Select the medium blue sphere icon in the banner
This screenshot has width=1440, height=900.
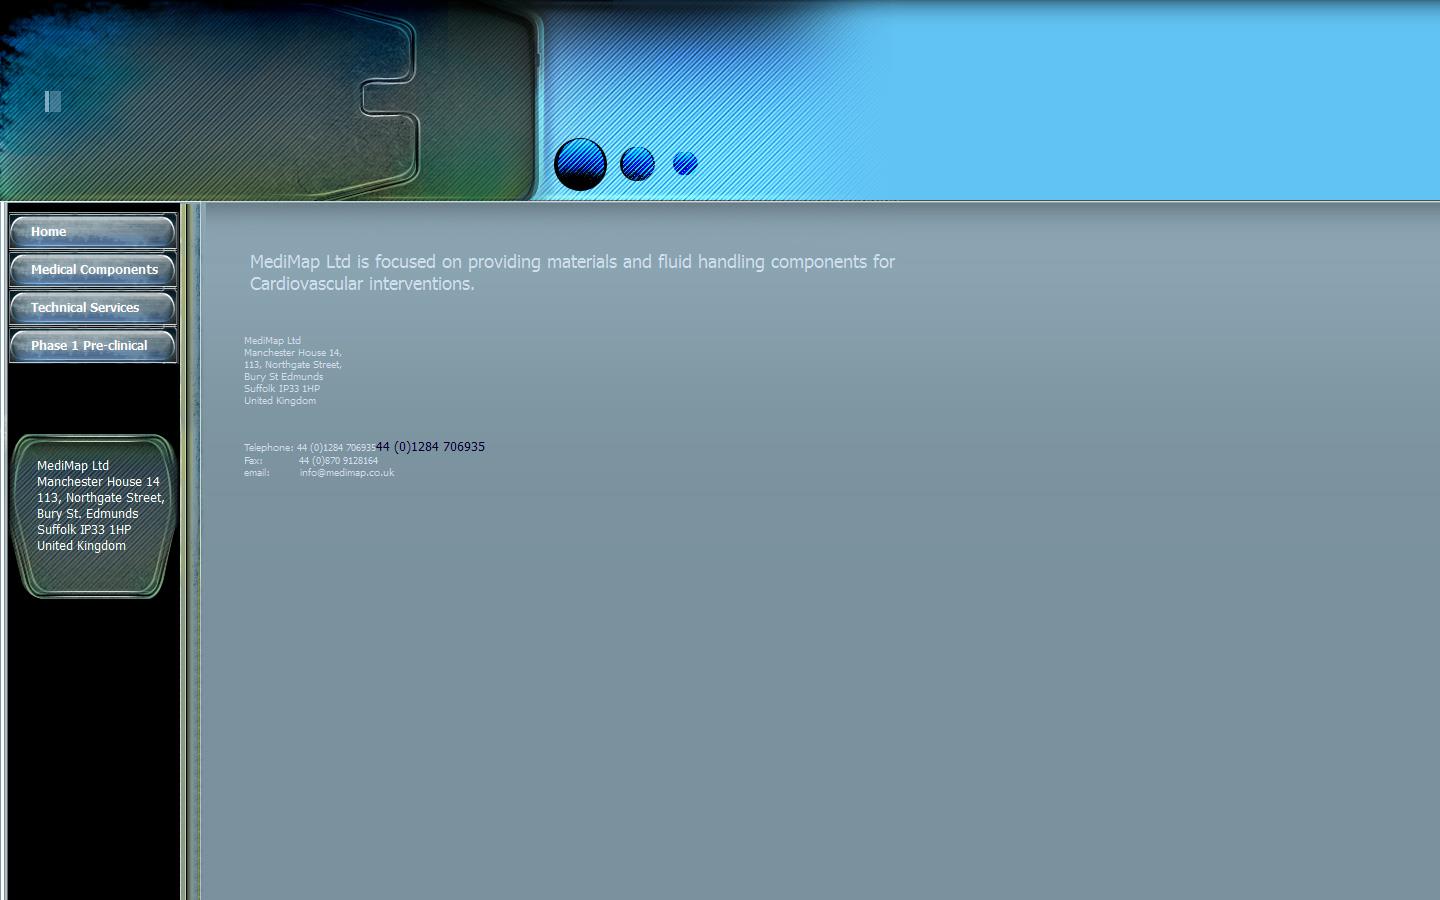[637, 163]
